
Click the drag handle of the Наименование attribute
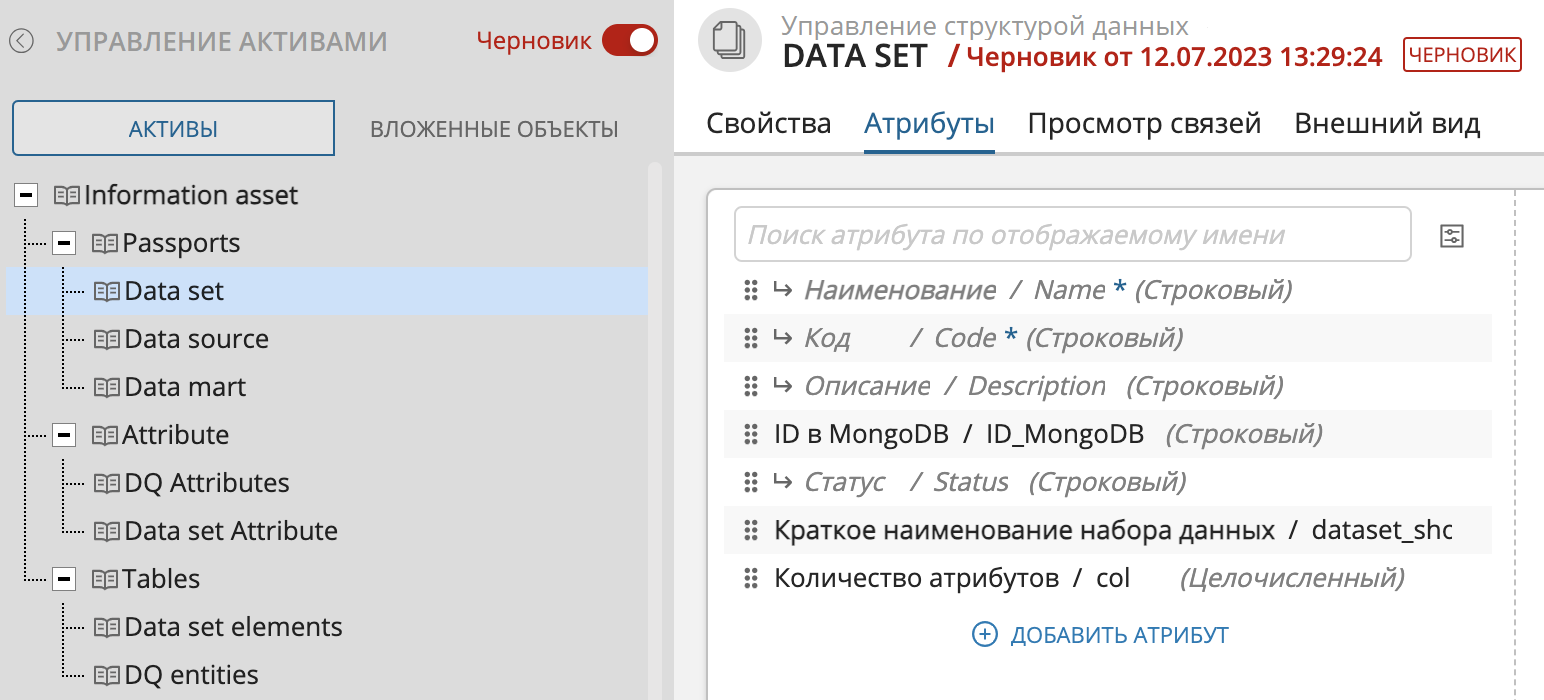(751, 289)
